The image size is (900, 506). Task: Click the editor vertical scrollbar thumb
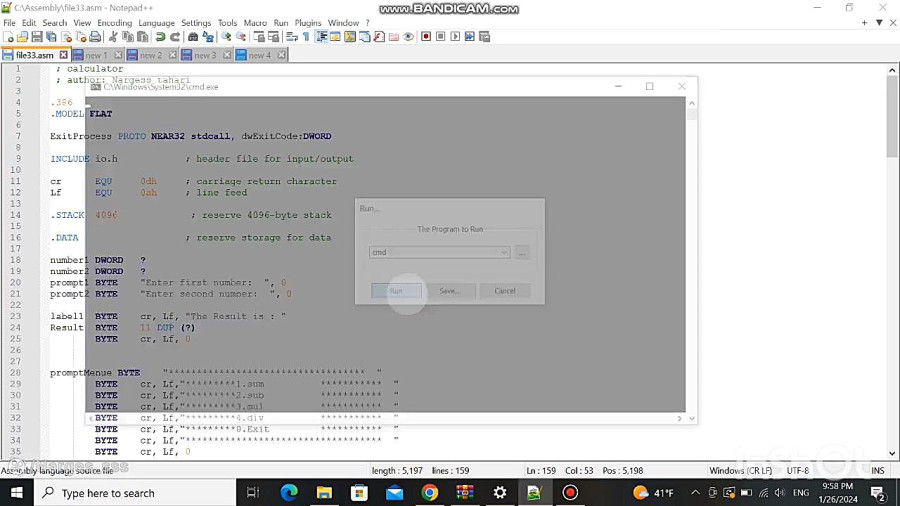(x=891, y=116)
